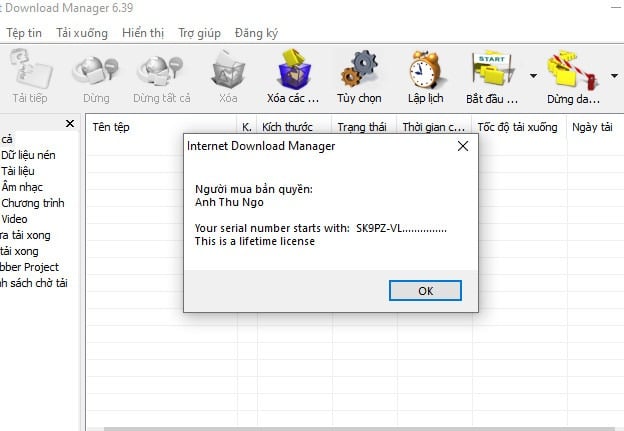Click the horizontal scrollbar at bottom
Screen dimensions: 624x431
360,429
